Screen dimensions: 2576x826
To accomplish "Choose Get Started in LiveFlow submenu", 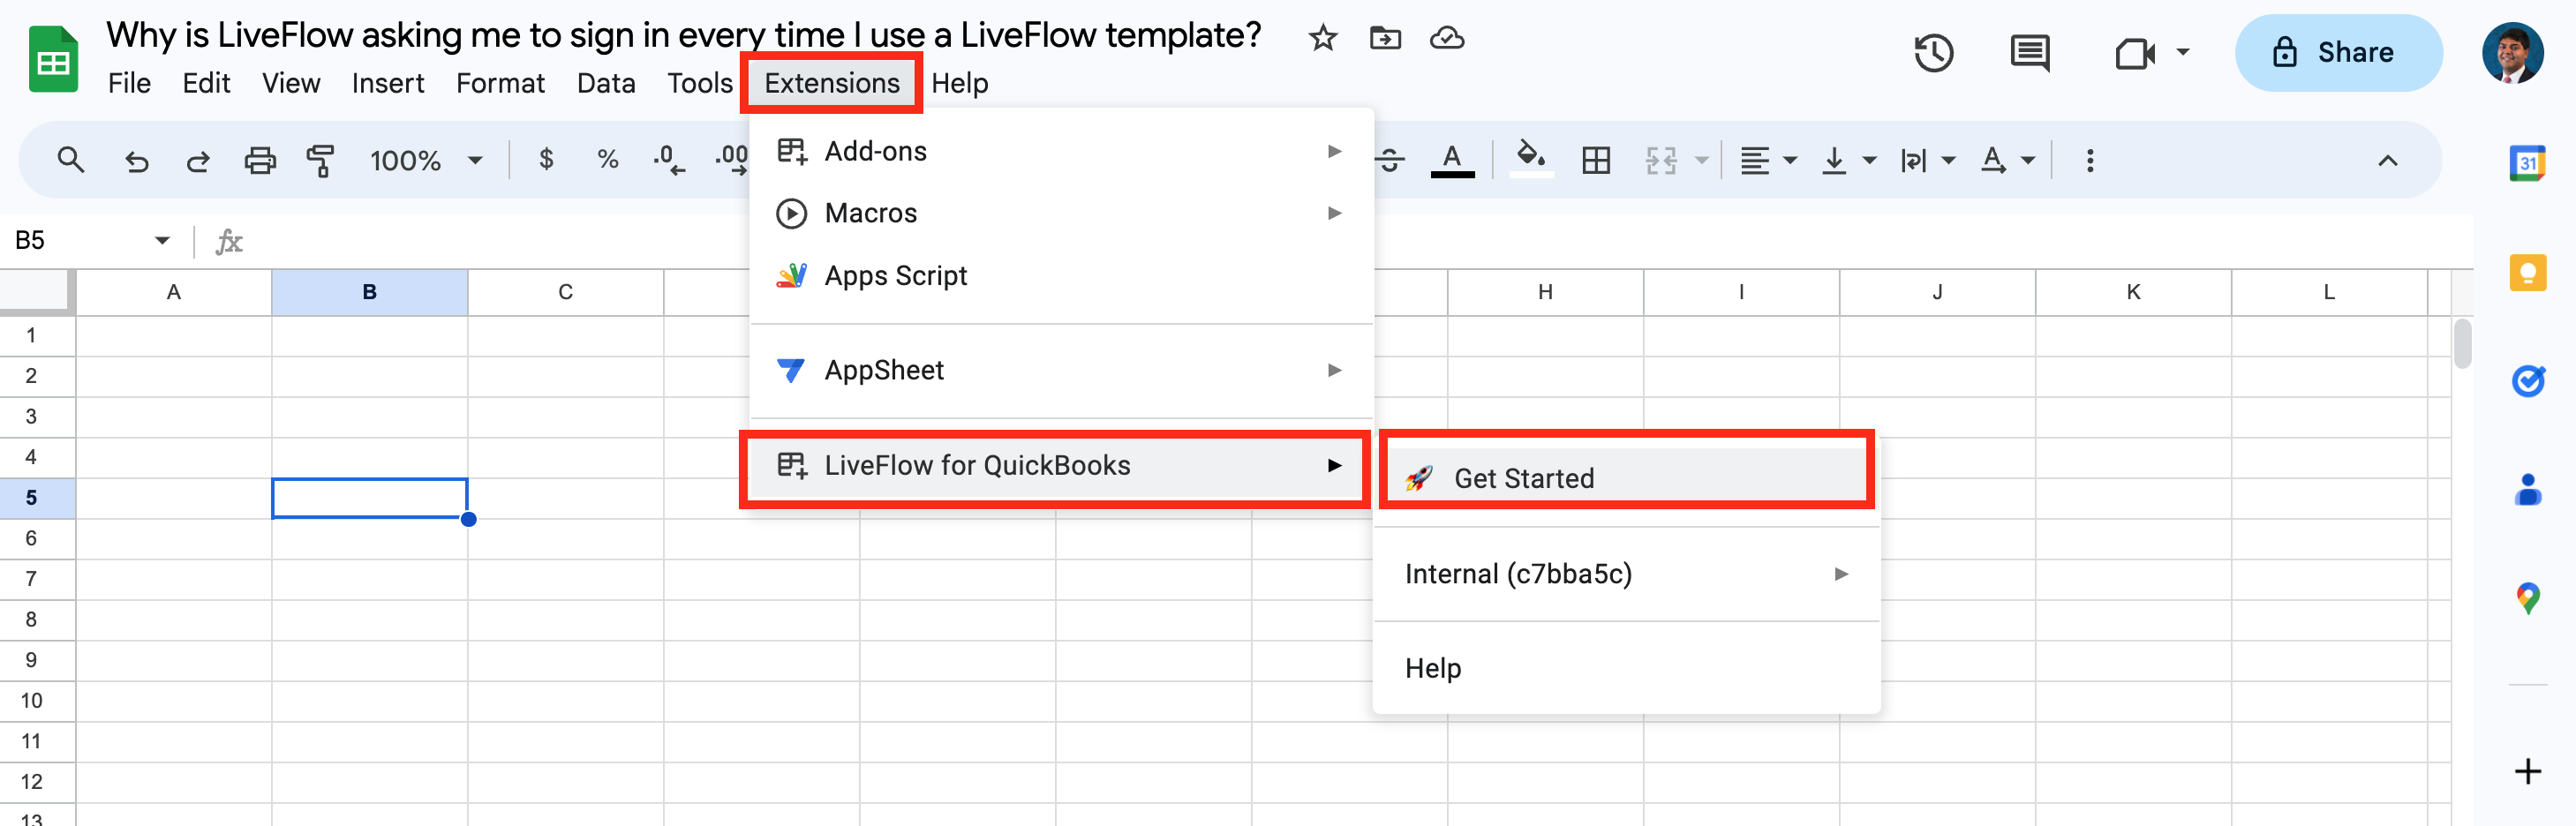I will (1626, 478).
